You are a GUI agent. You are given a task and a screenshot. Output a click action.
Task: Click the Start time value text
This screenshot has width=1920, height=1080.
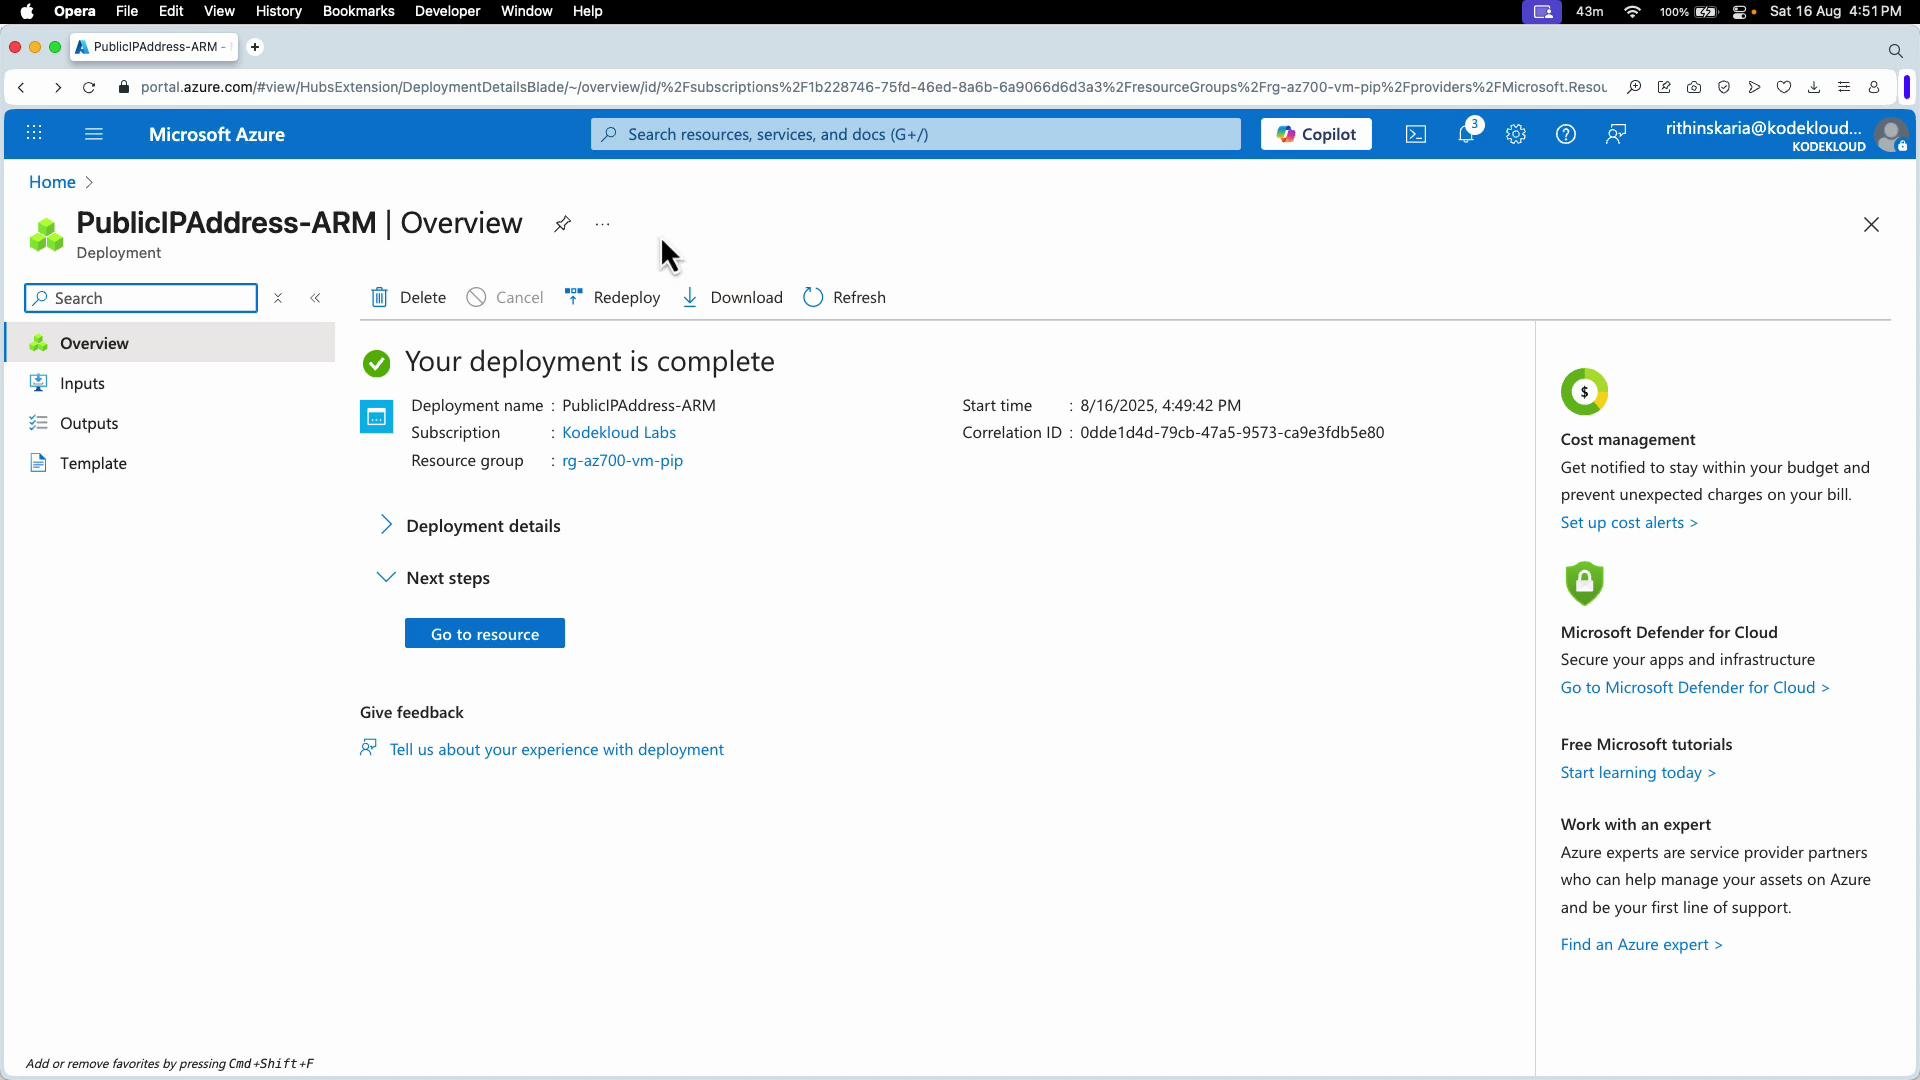click(1160, 406)
